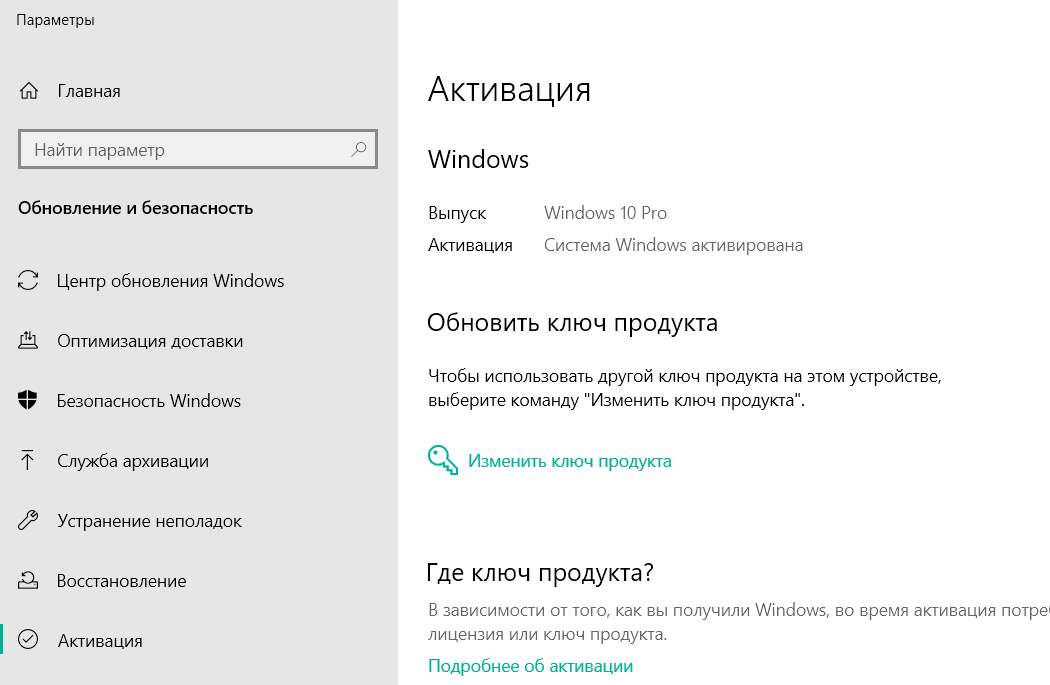Click Система Windows активирована status text

tap(673, 245)
